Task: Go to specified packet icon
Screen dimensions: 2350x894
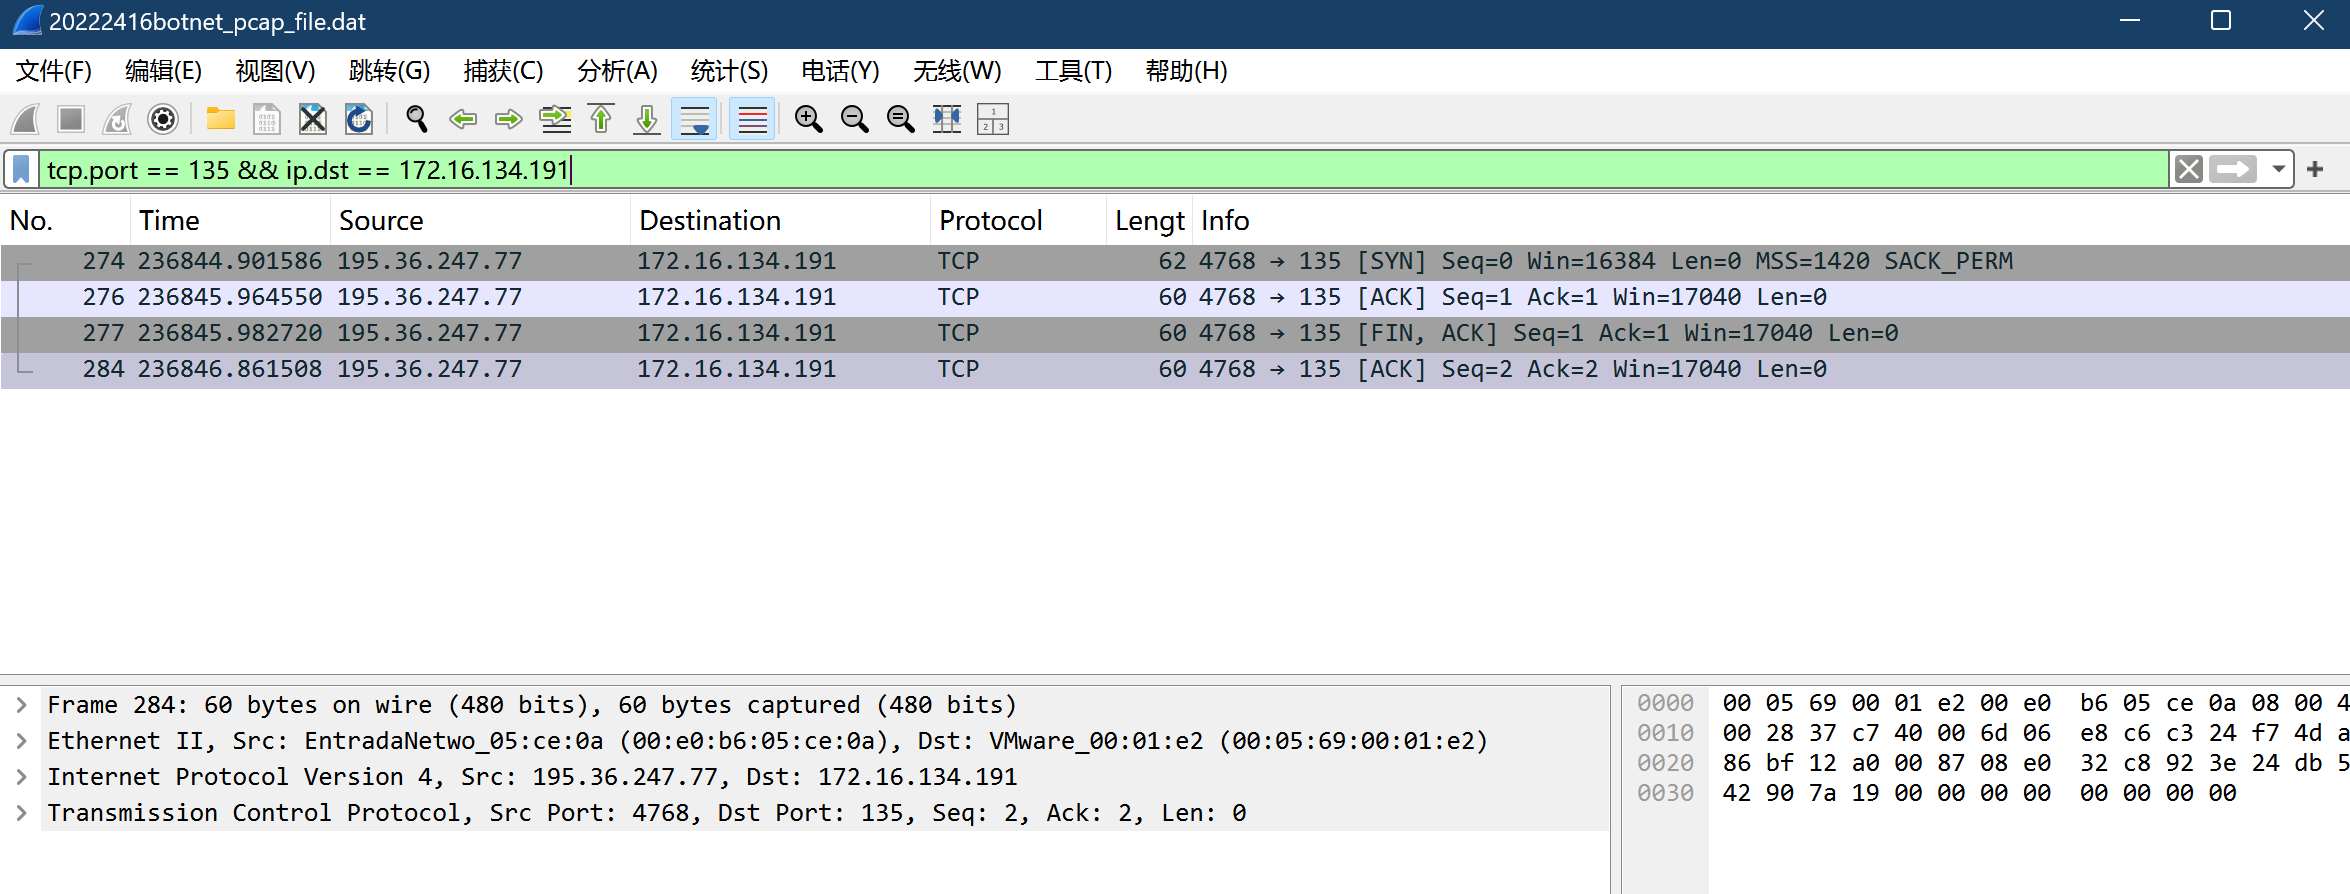Action: click(555, 119)
